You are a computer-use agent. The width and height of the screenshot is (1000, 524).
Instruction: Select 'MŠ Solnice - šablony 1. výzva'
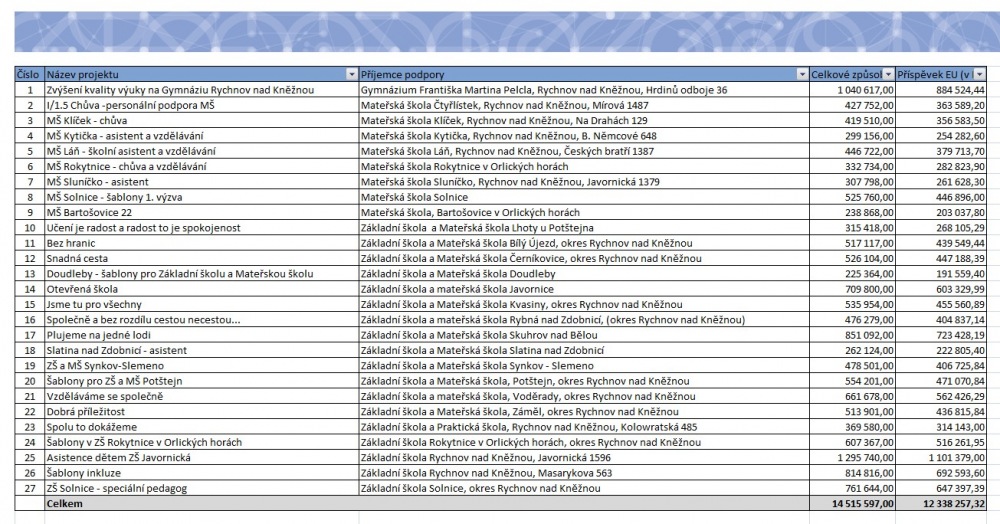point(202,197)
